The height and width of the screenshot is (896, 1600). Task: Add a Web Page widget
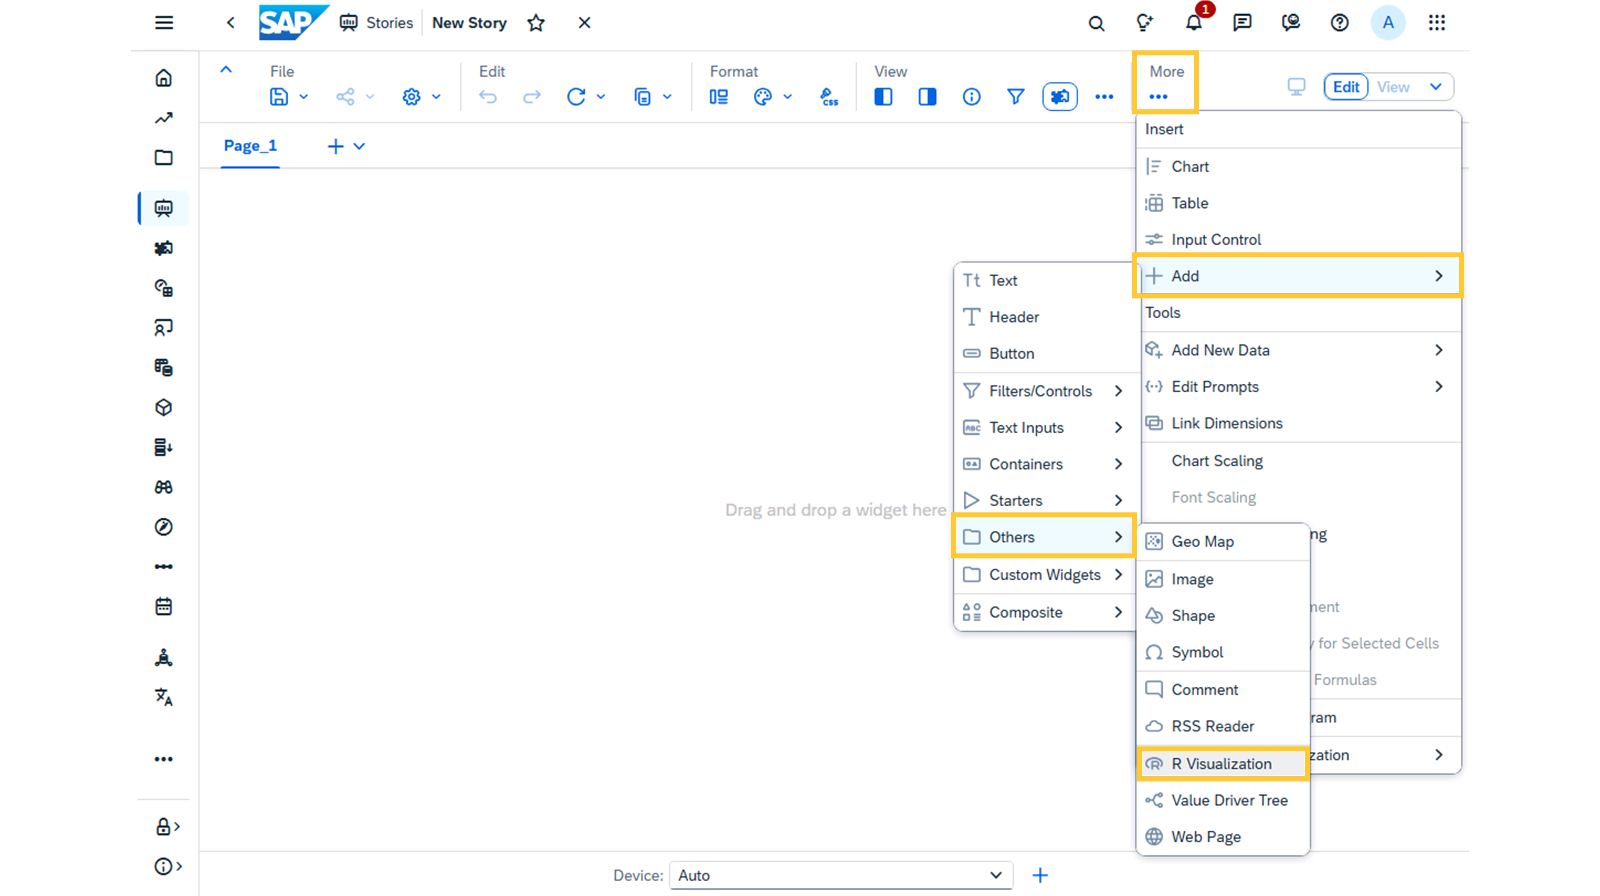1223,837
